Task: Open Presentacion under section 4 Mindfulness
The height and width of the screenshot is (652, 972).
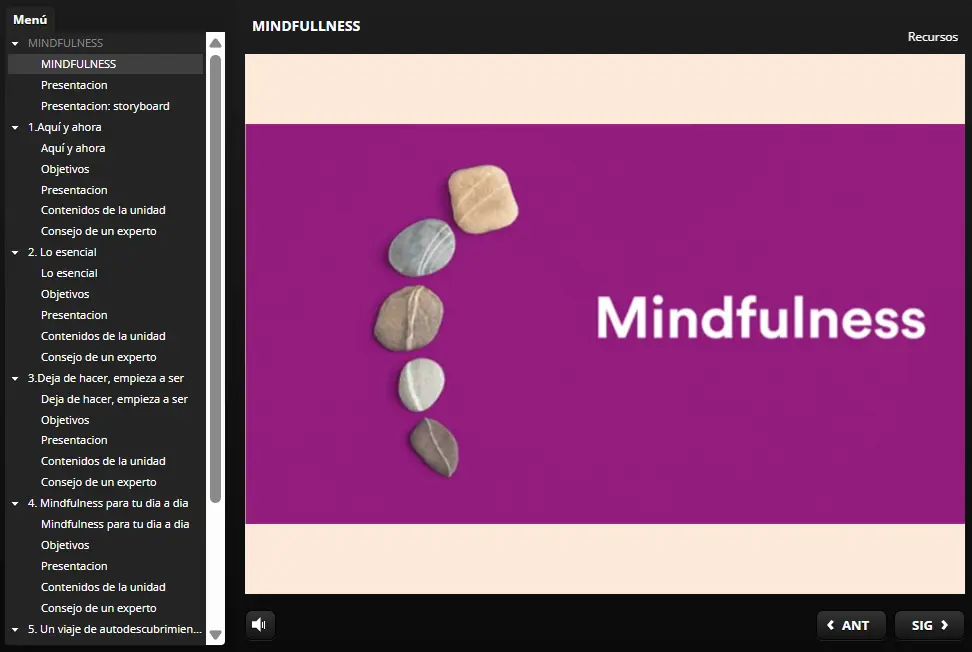Action: click(74, 566)
